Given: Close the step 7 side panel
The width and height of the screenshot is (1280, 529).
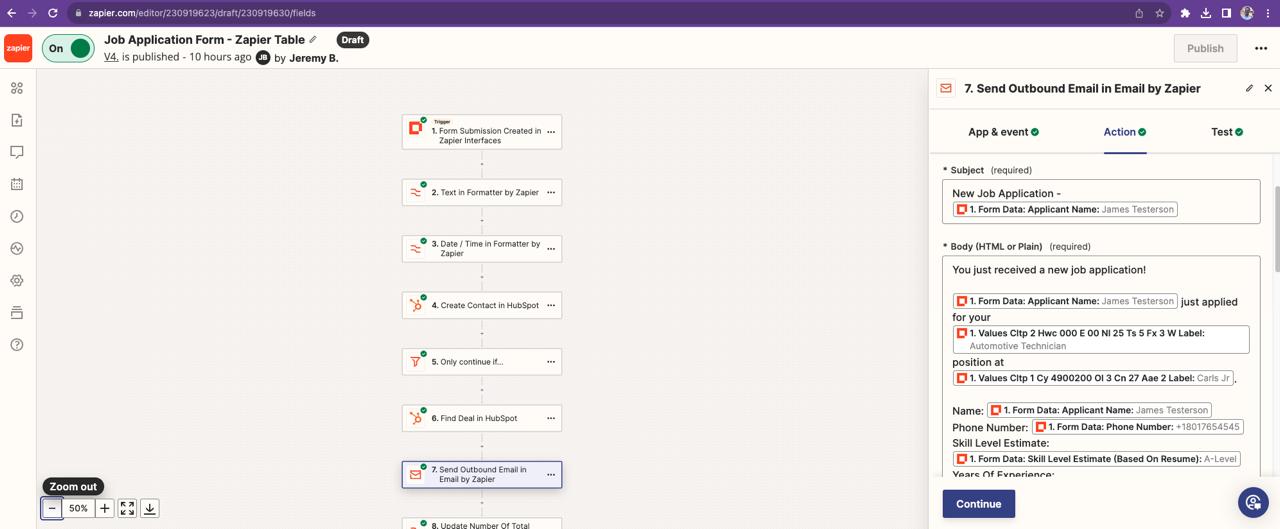Looking at the screenshot, I should pos(1268,88).
